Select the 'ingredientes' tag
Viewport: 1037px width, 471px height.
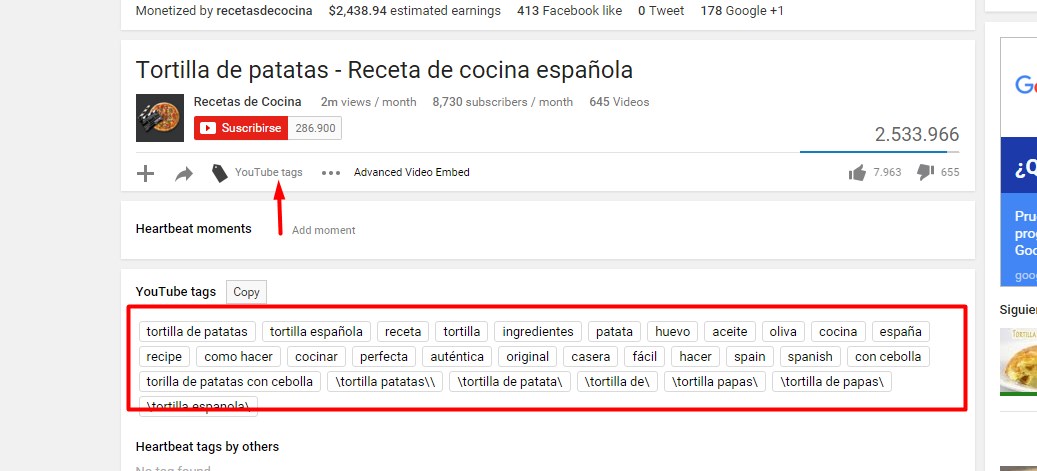(x=538, y=331)
